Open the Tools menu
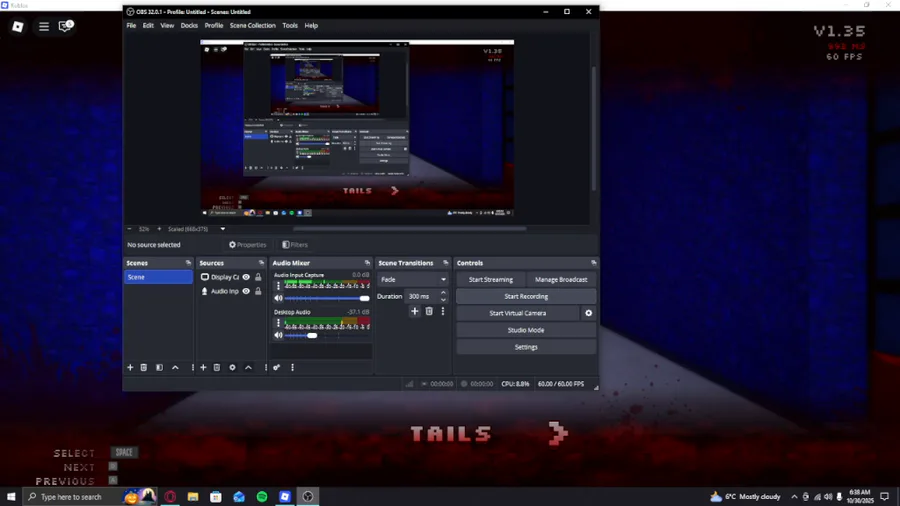This screenshot has width=900, height=506. click(x=290, y=25)
